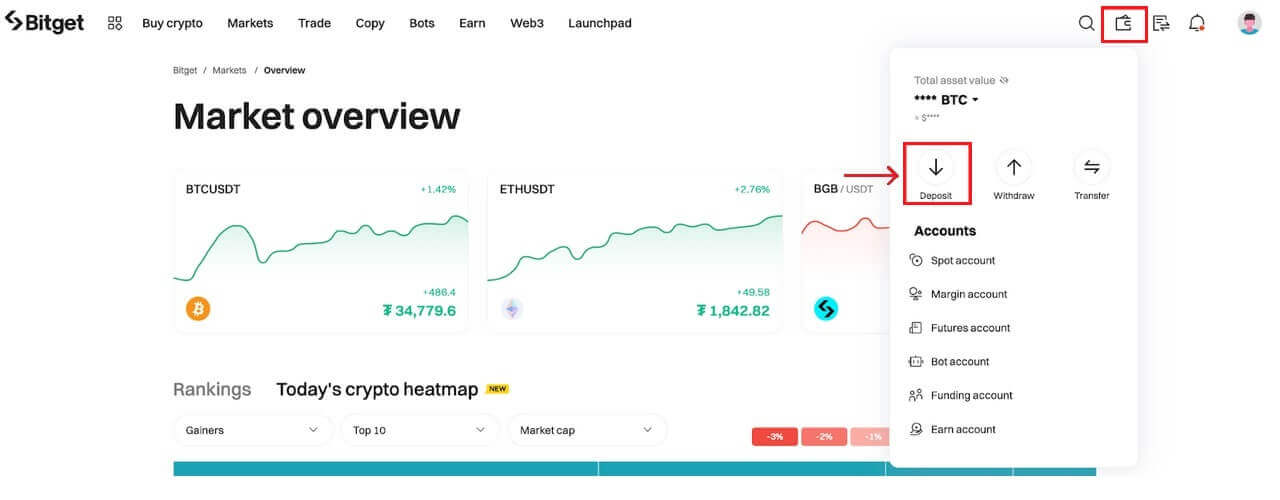Open the orders list icon

pyautogui.click(x=1161, y=23)
